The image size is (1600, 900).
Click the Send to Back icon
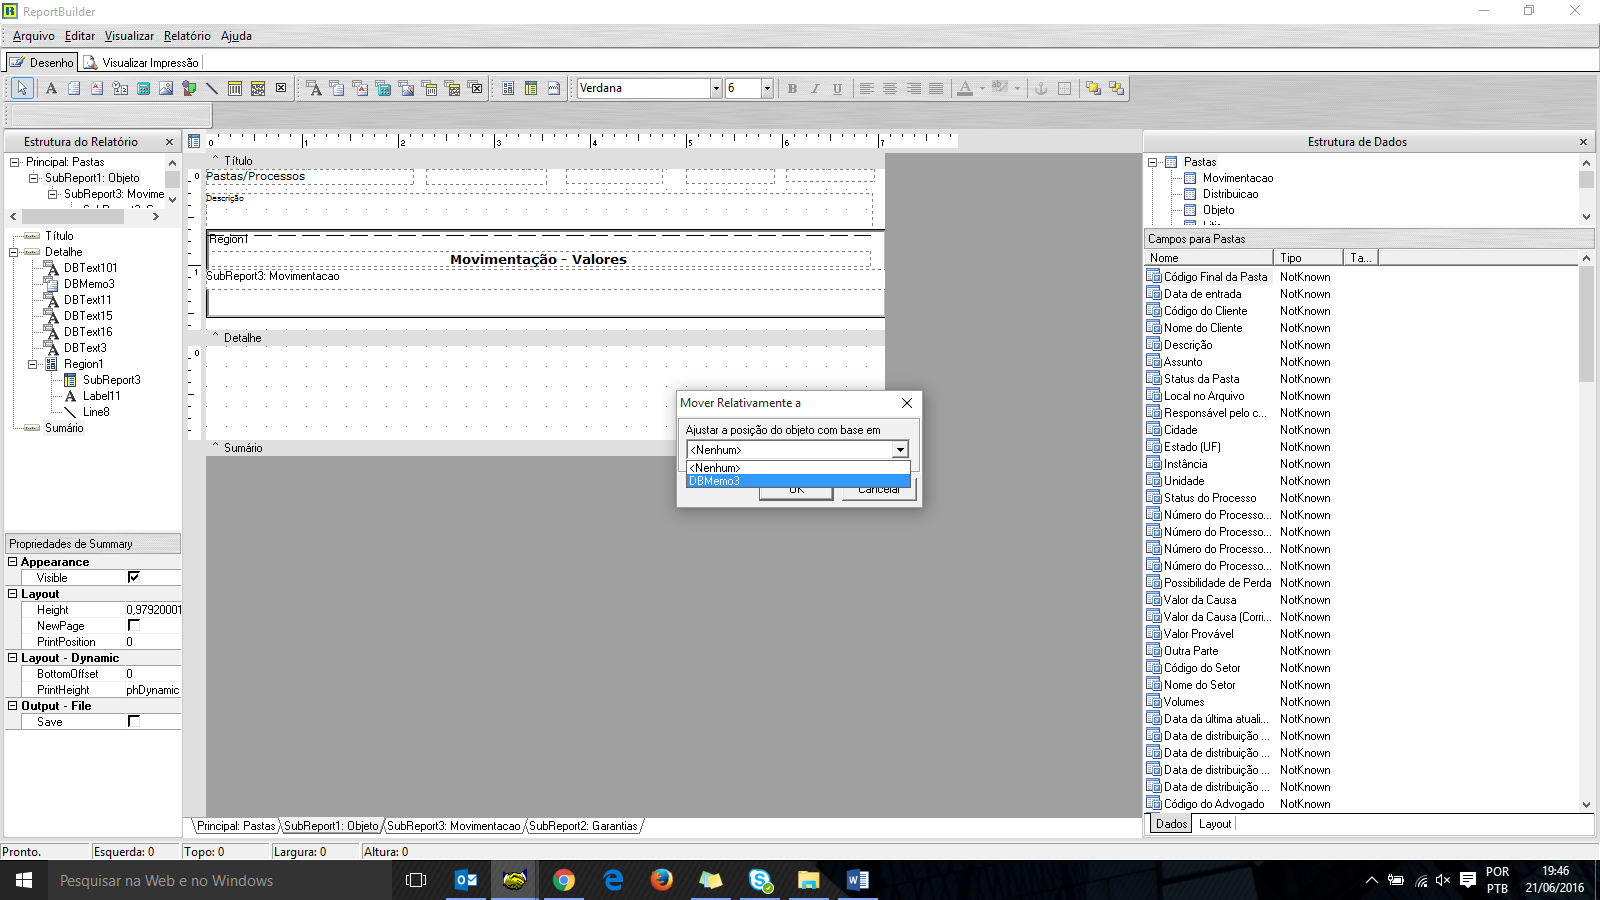tap(1116, 88)
